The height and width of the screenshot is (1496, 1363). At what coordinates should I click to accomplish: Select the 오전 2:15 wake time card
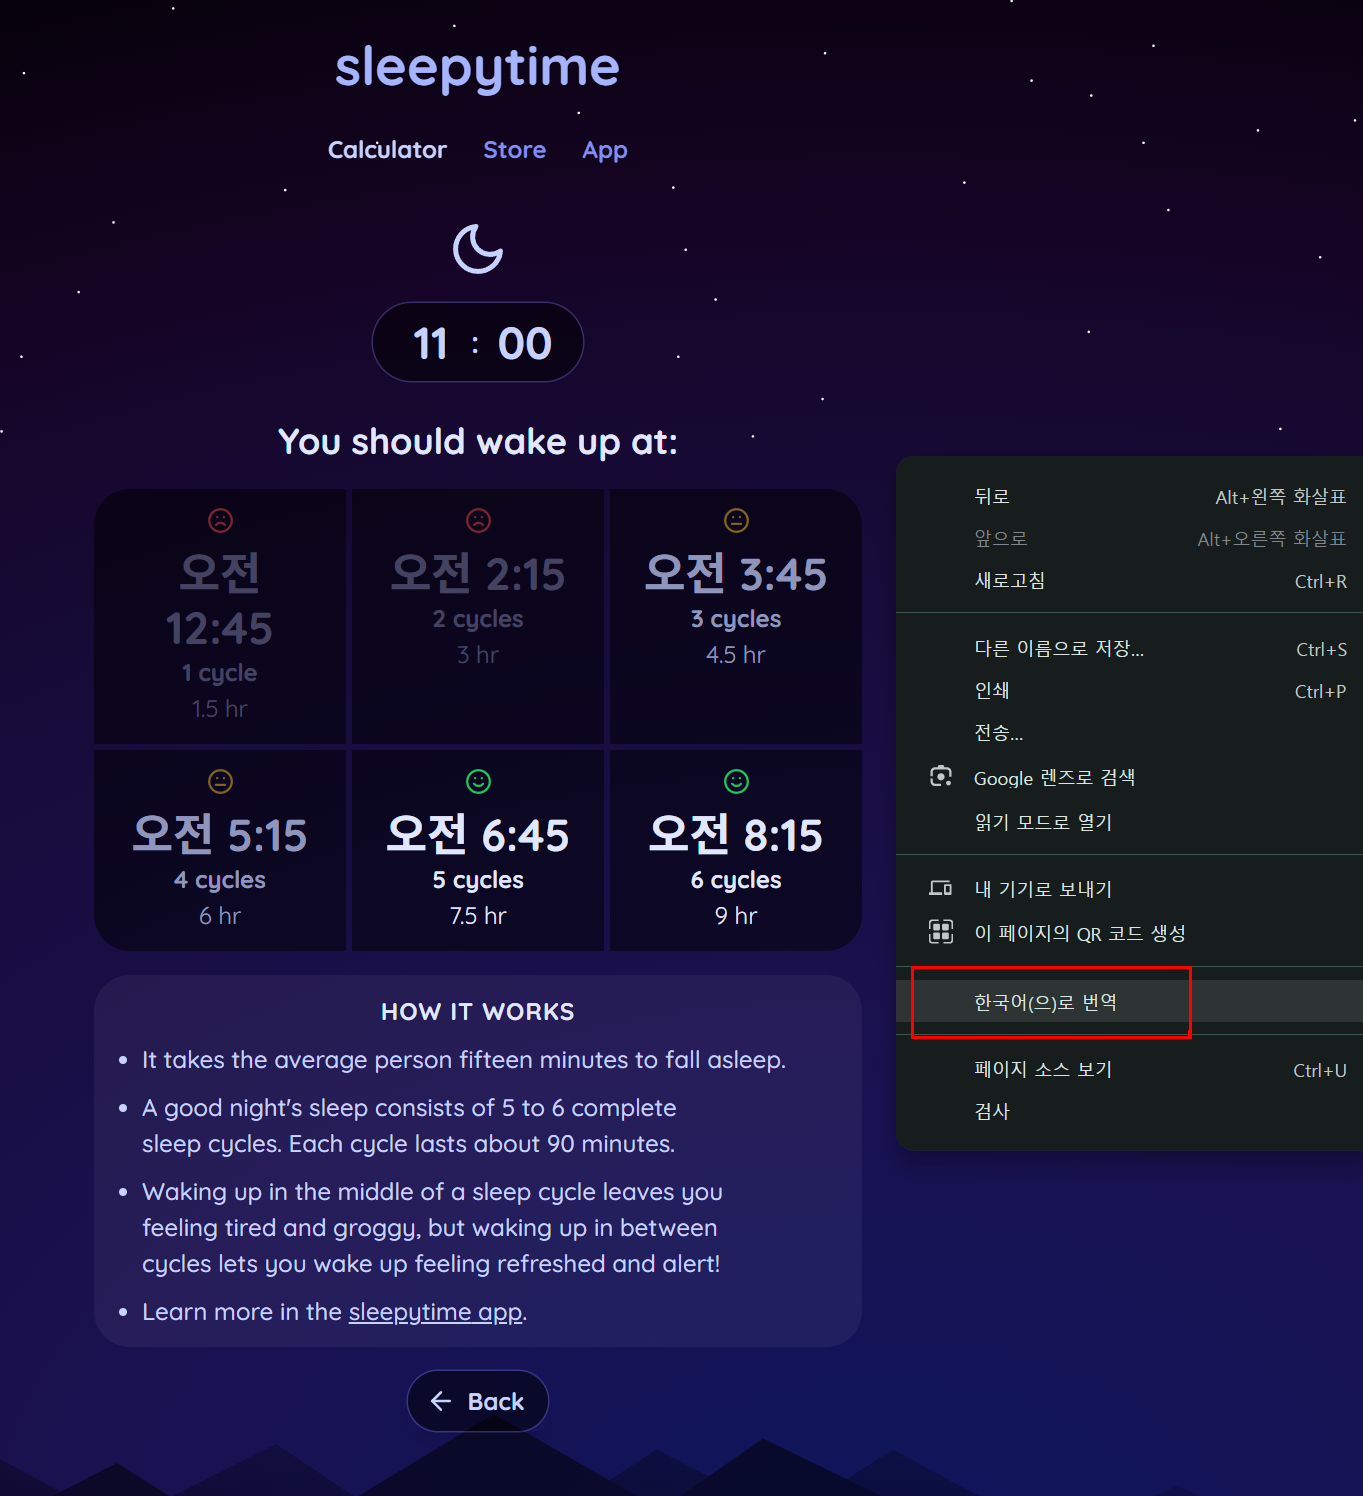tap(478, 616)
